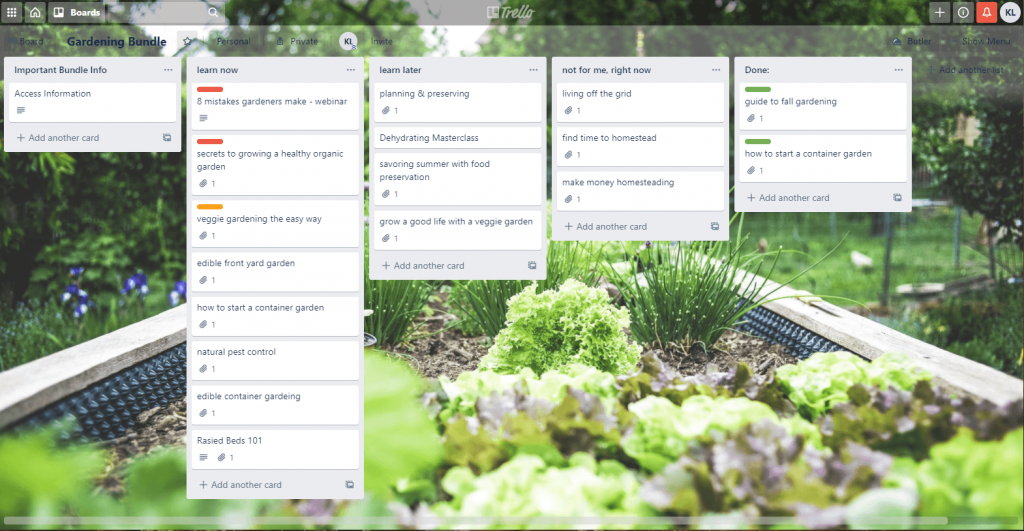Open planning & preserving card

coord(458,102)
